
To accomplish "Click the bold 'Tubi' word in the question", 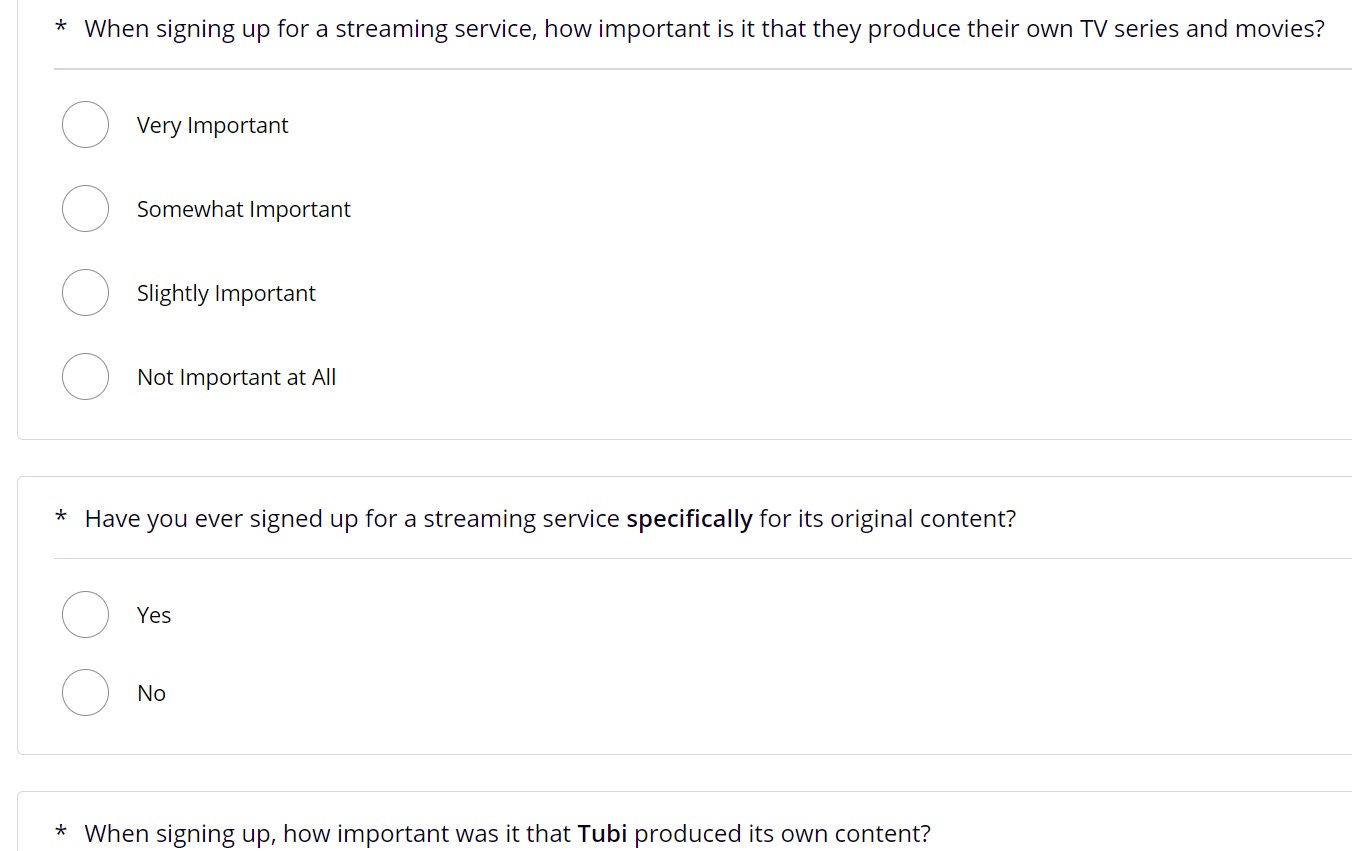I will coord(602,833).
